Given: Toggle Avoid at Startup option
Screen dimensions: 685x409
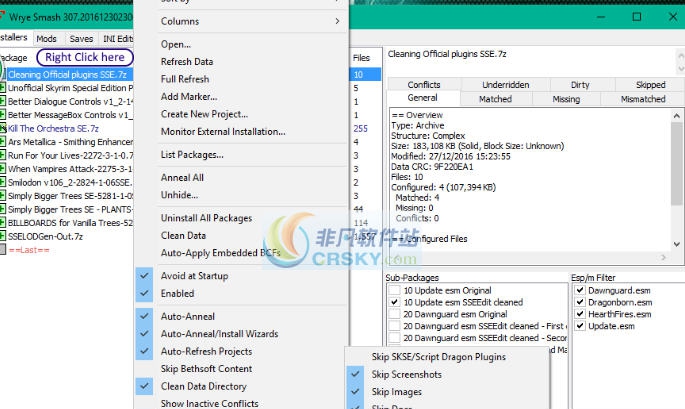Looking at the screenshot, I should [241, 276].
